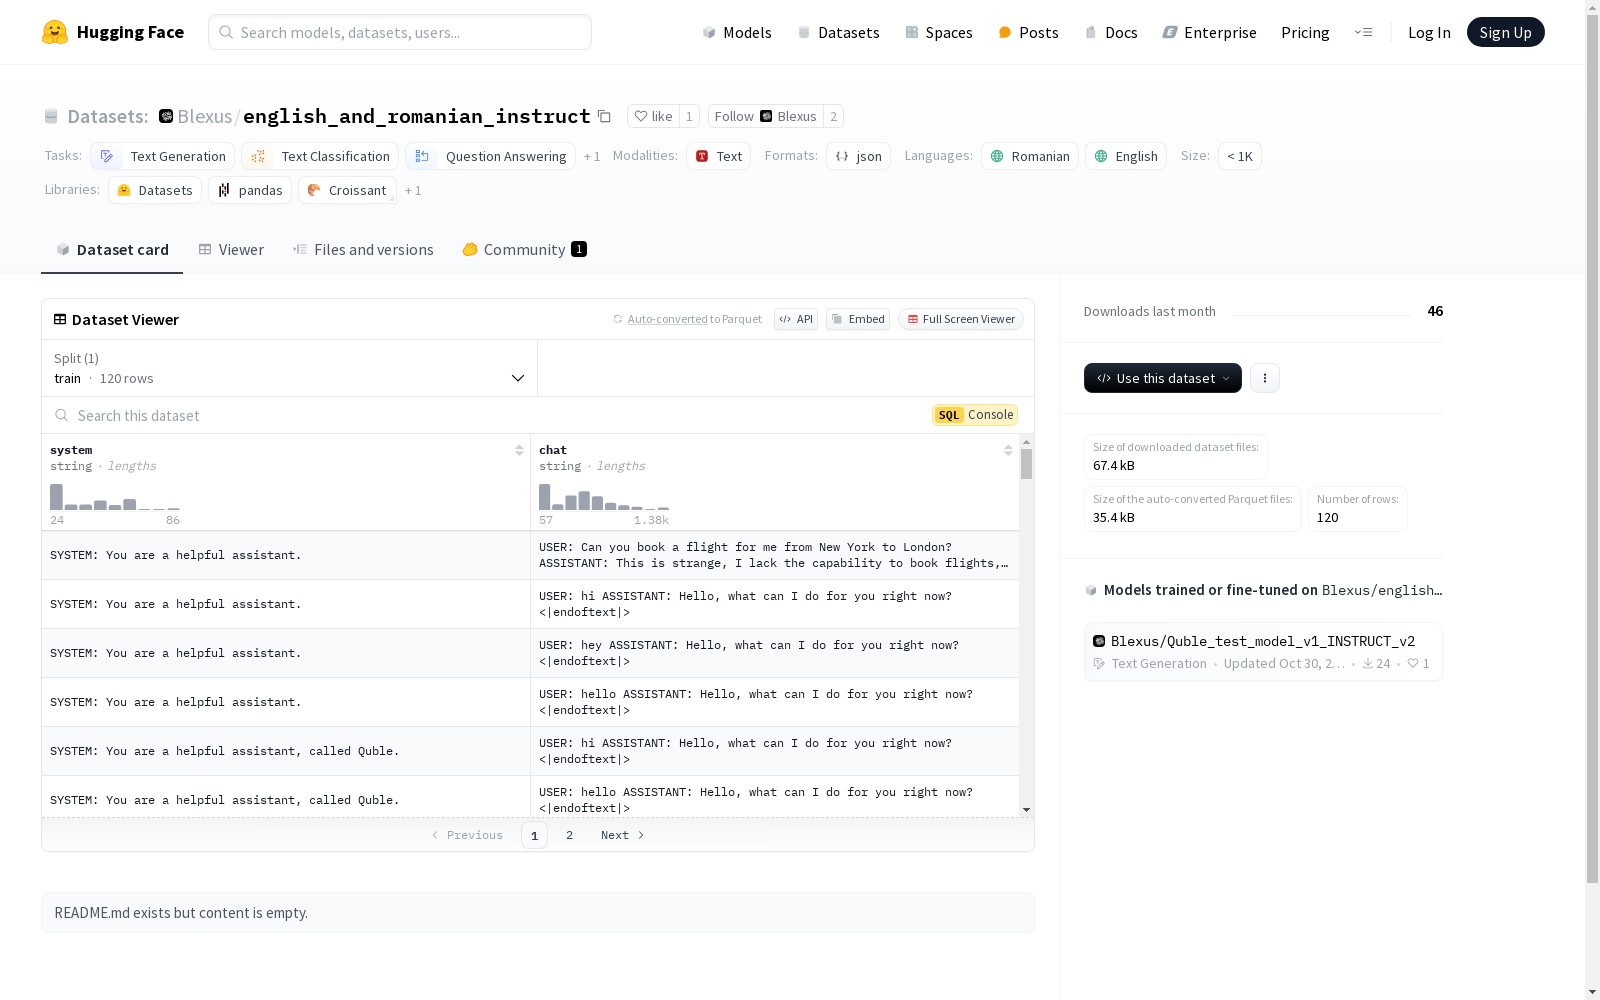Click the Sign Up button
Viewport: 1600px width, 1000px height.
tap(1505, 32)
